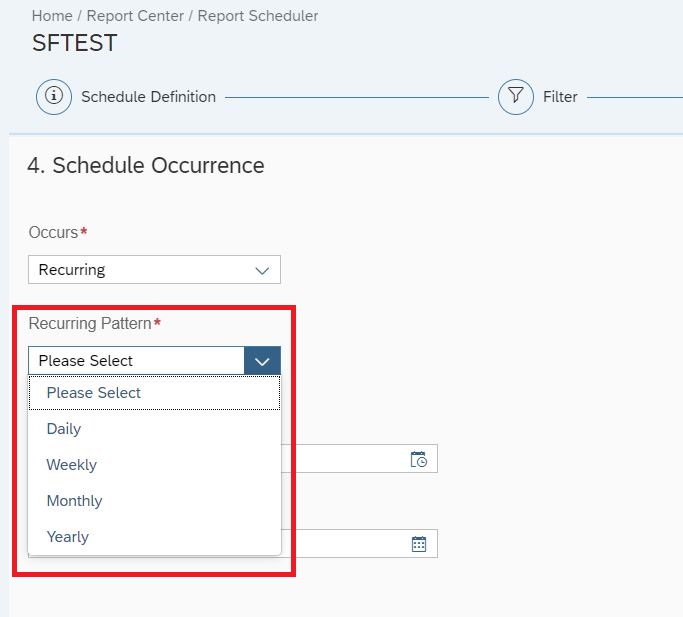Choose Daily from the pattern list
683x617 pixels.
(154, 429)
